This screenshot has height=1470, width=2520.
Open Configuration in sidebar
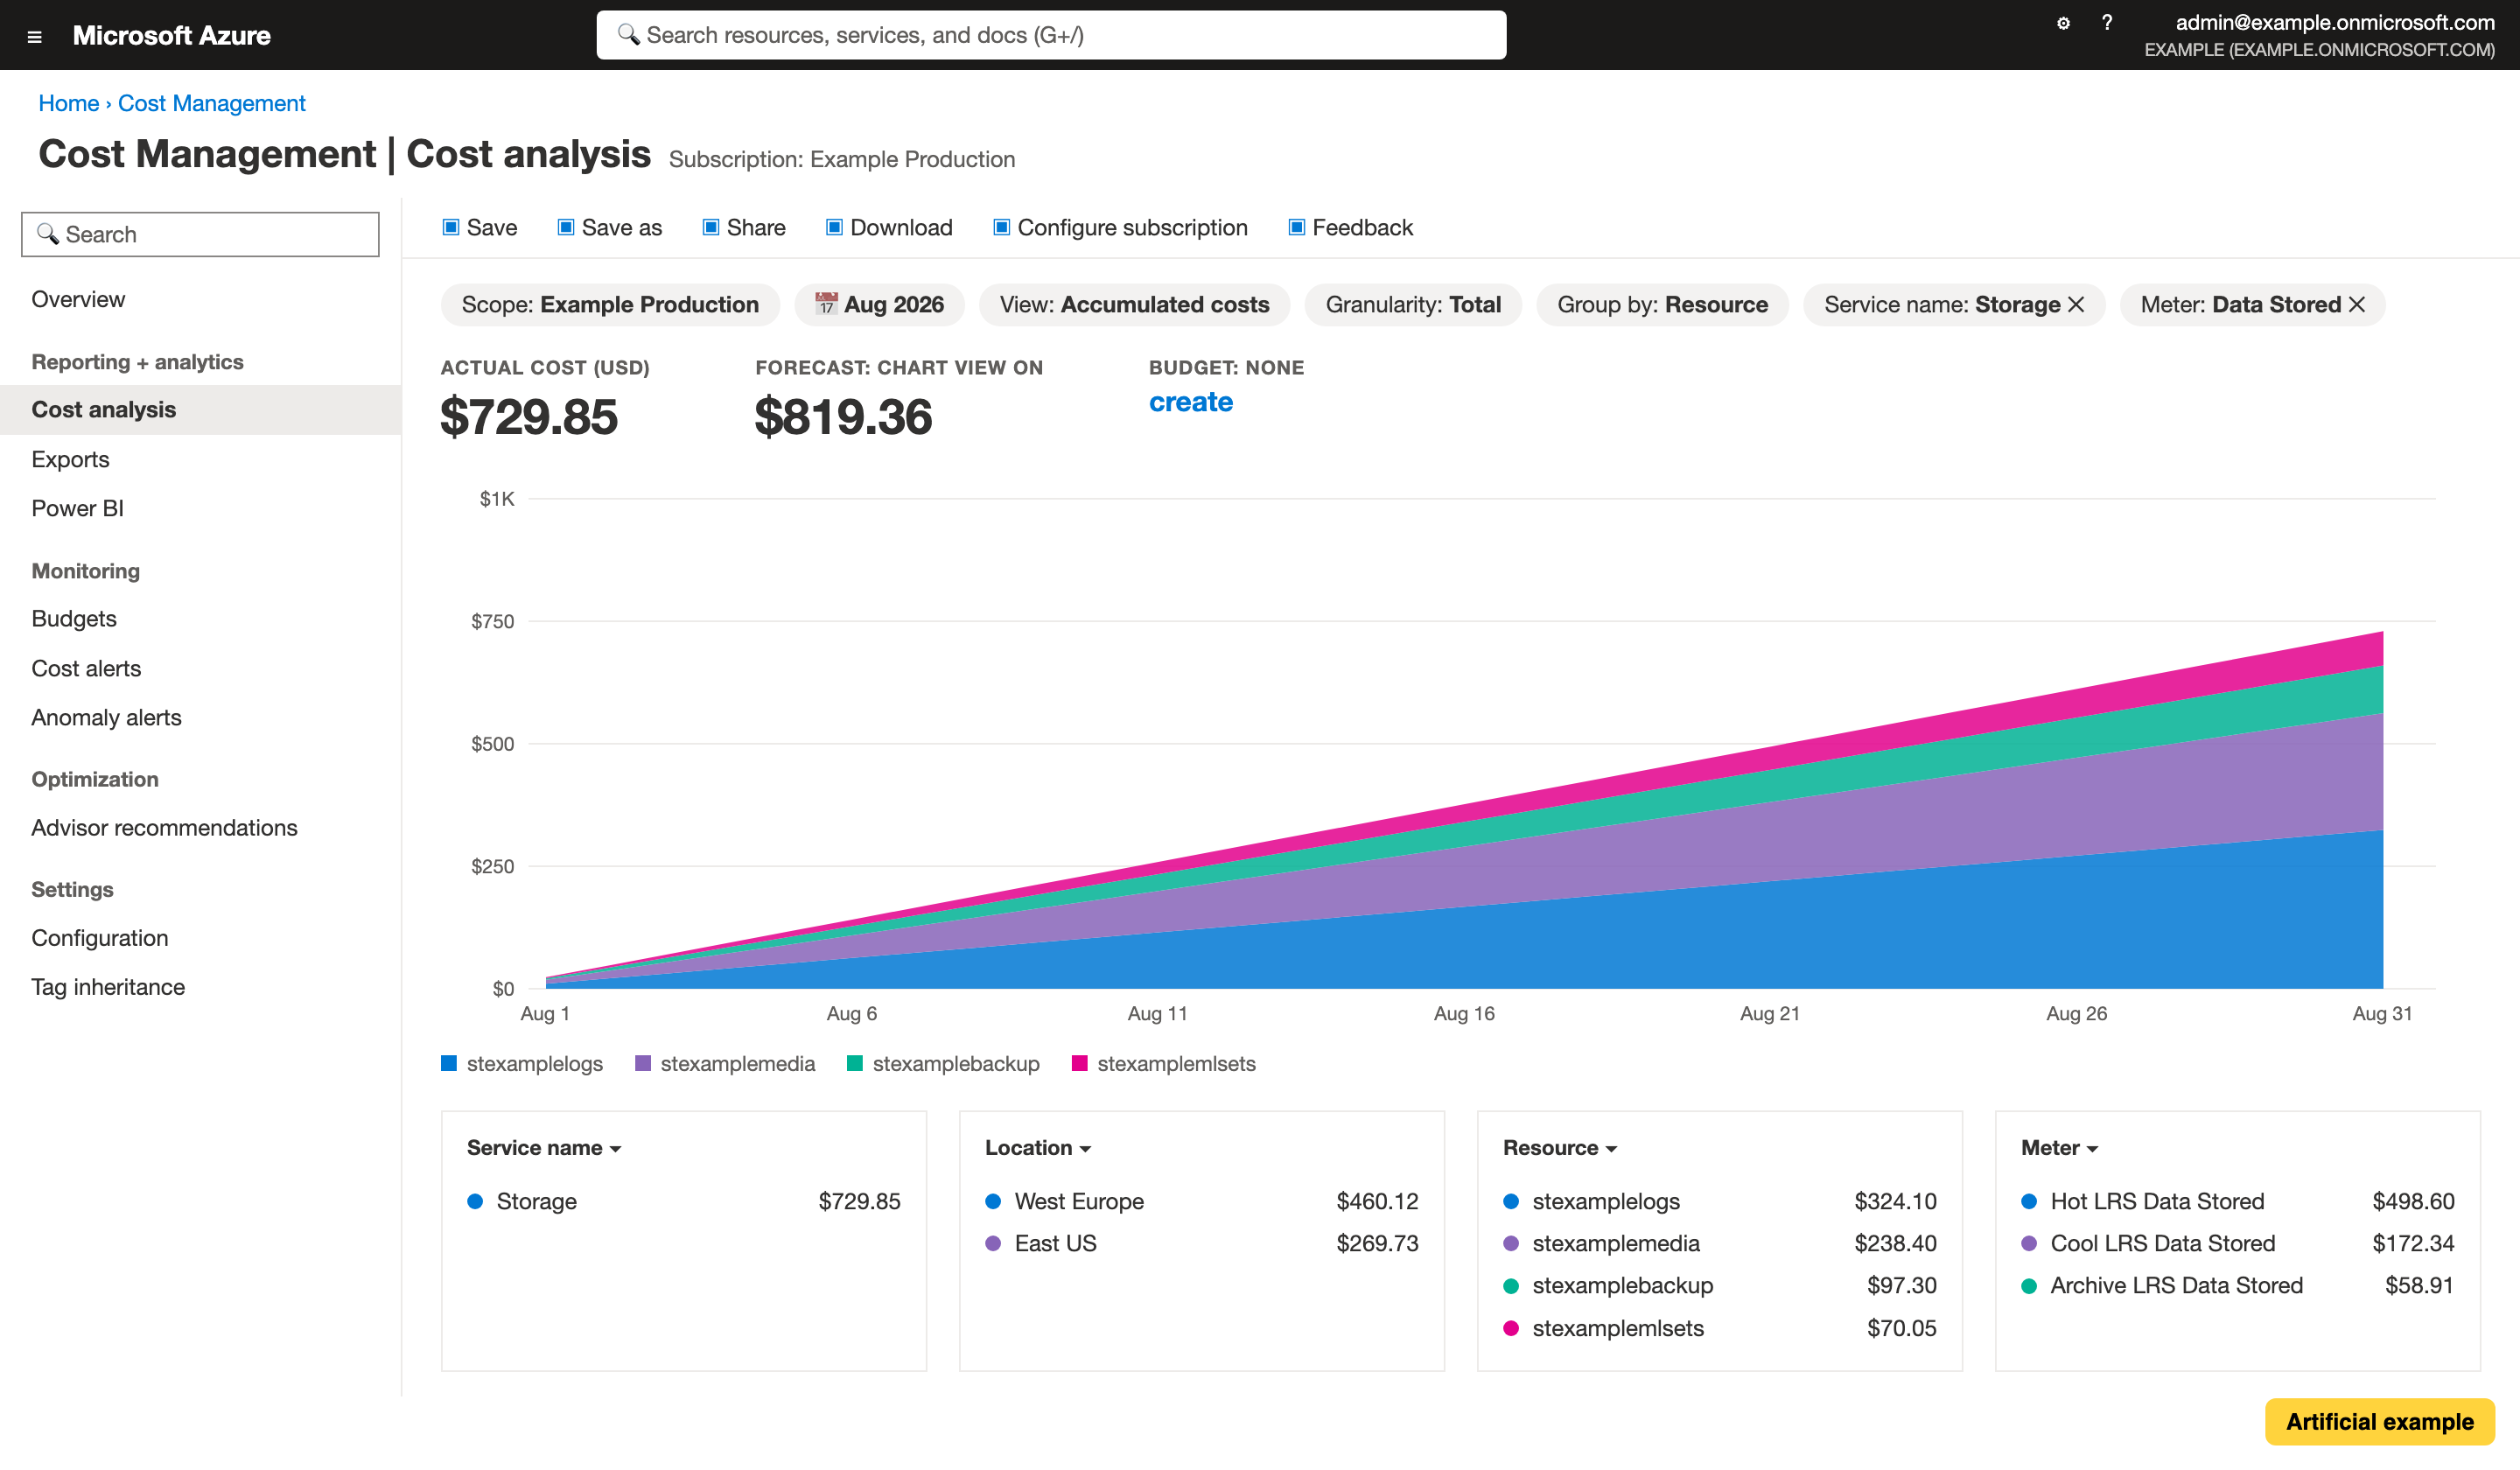pyautogui.click(x=200, y=937)
